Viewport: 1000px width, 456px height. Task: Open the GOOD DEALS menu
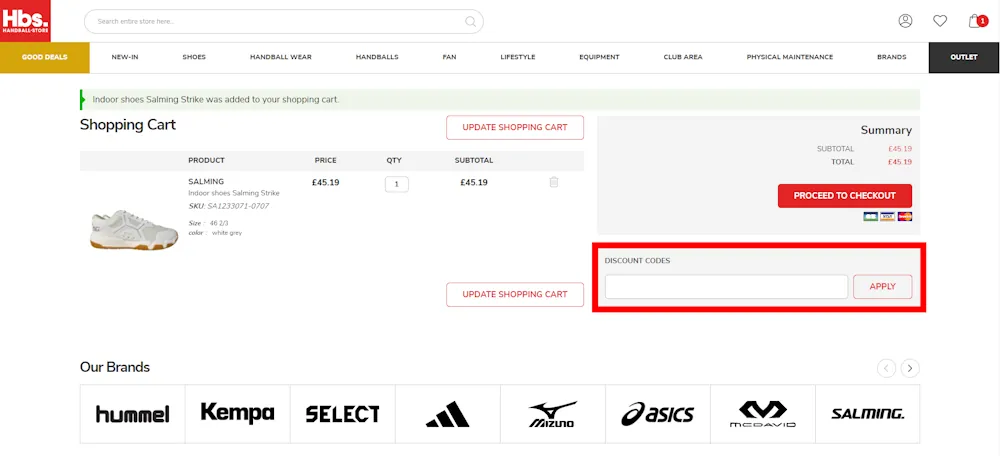coord(45,57)
